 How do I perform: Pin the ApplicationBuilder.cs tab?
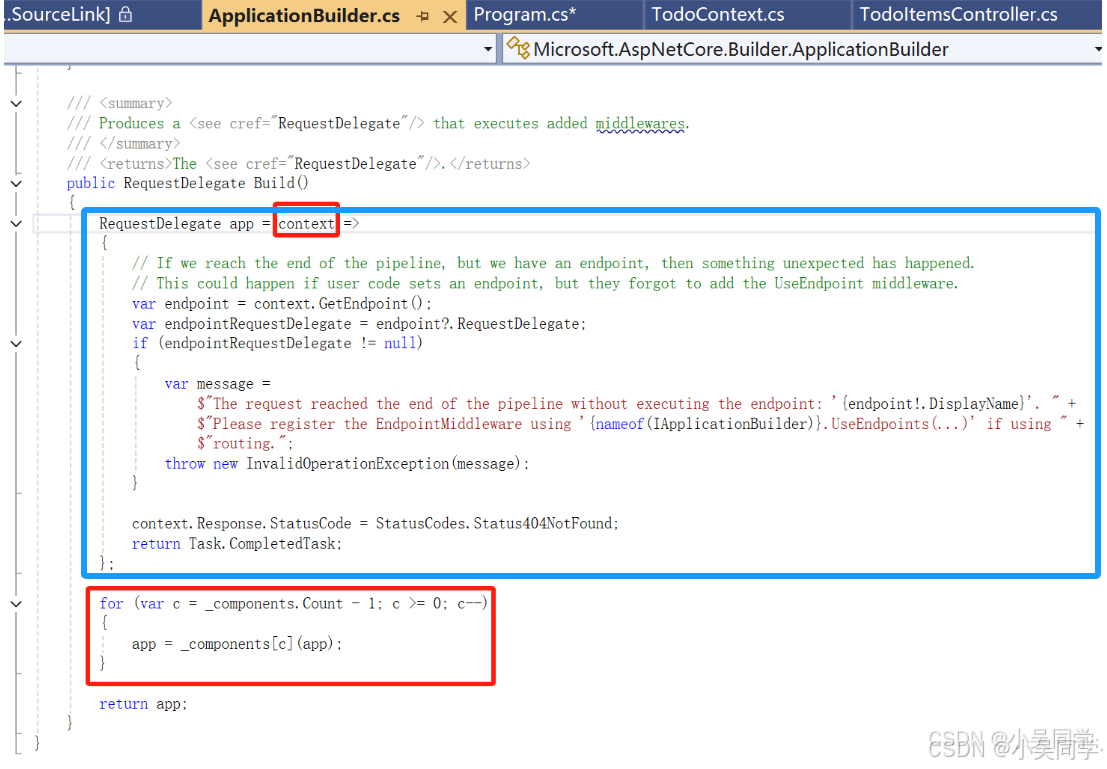point(423,16)
